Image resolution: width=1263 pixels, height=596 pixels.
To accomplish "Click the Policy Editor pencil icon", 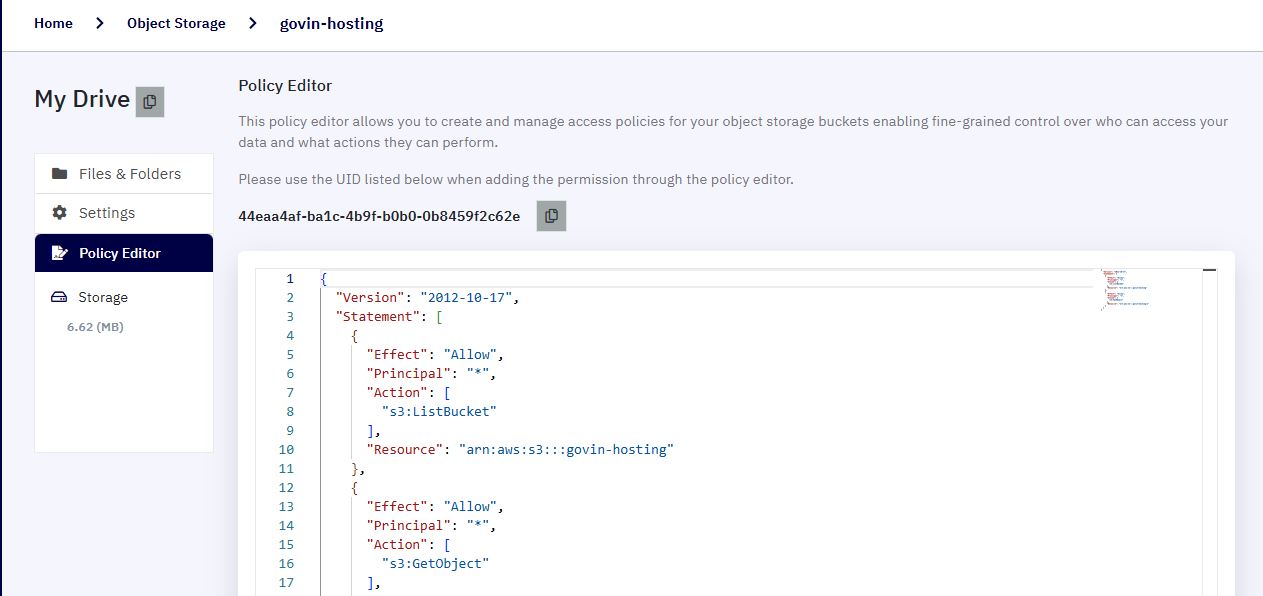I will tap(59, 253).
